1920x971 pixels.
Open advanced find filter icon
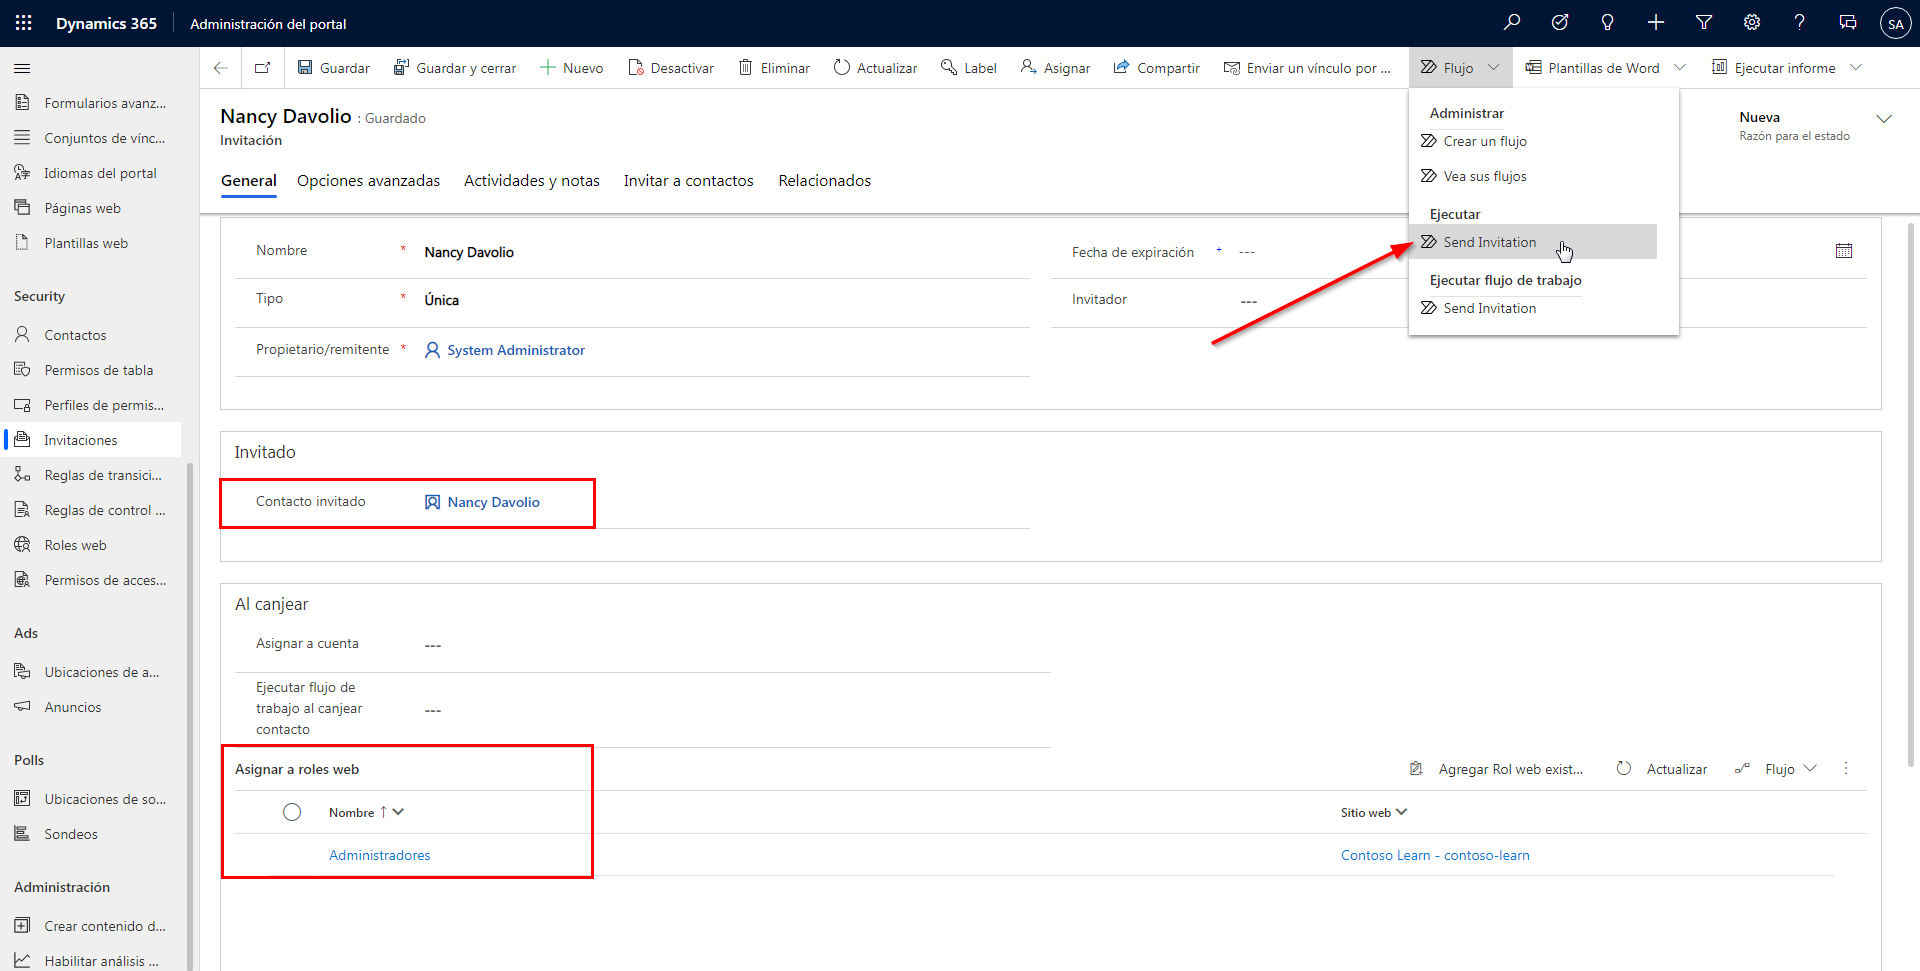point(1704,23)
